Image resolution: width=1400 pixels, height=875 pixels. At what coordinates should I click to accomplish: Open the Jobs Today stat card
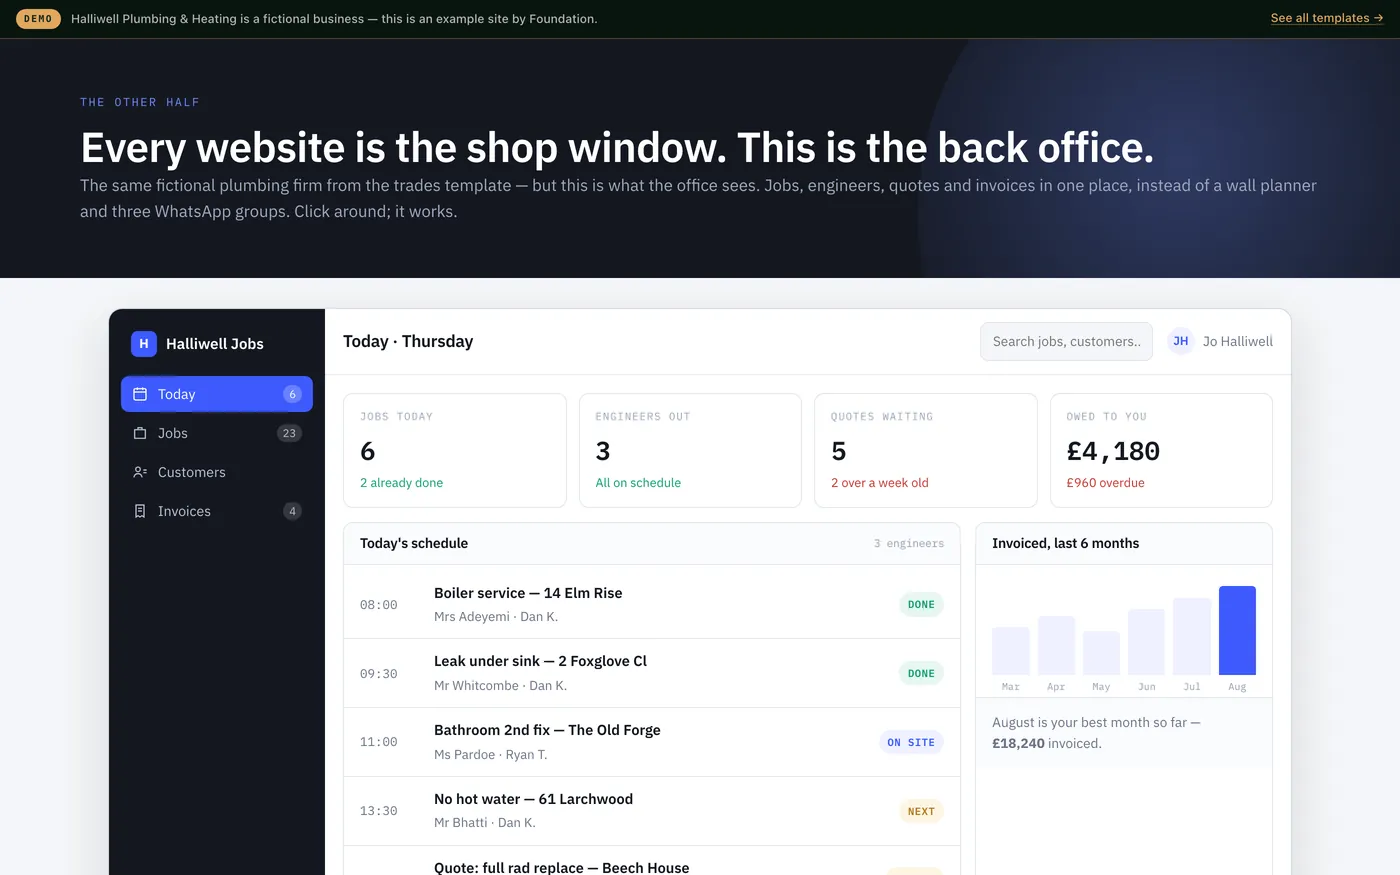(455, 450)
